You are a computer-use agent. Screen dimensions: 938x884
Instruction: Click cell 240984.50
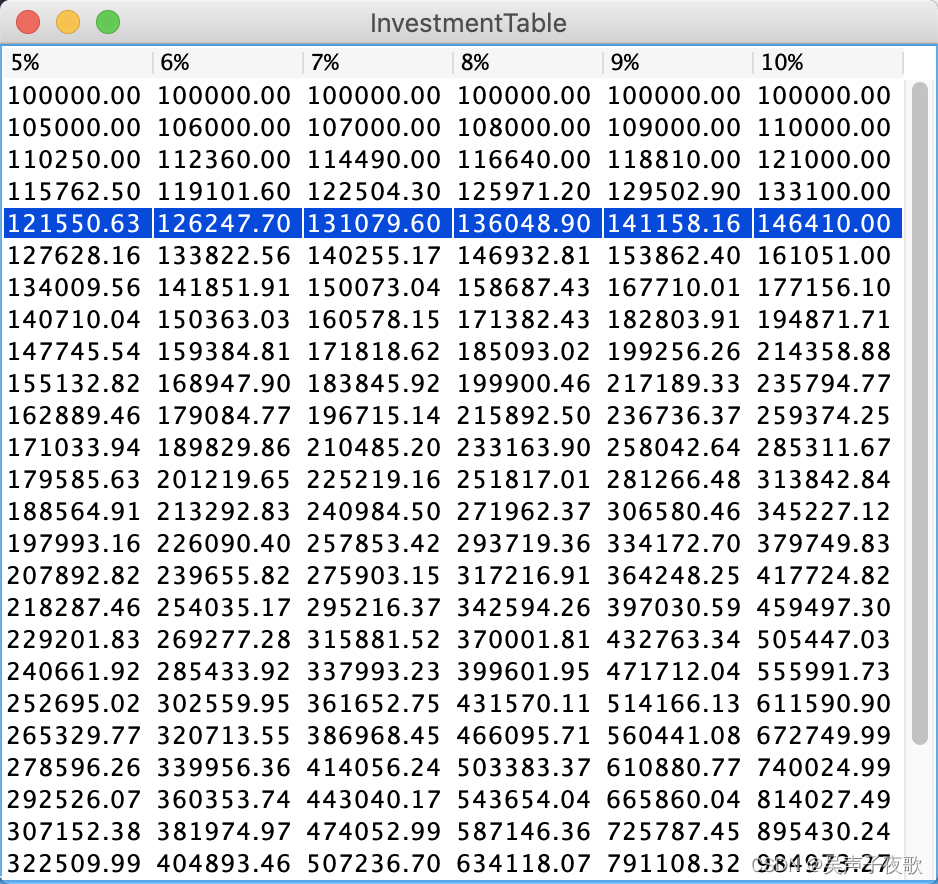click(x=378, y=511)
